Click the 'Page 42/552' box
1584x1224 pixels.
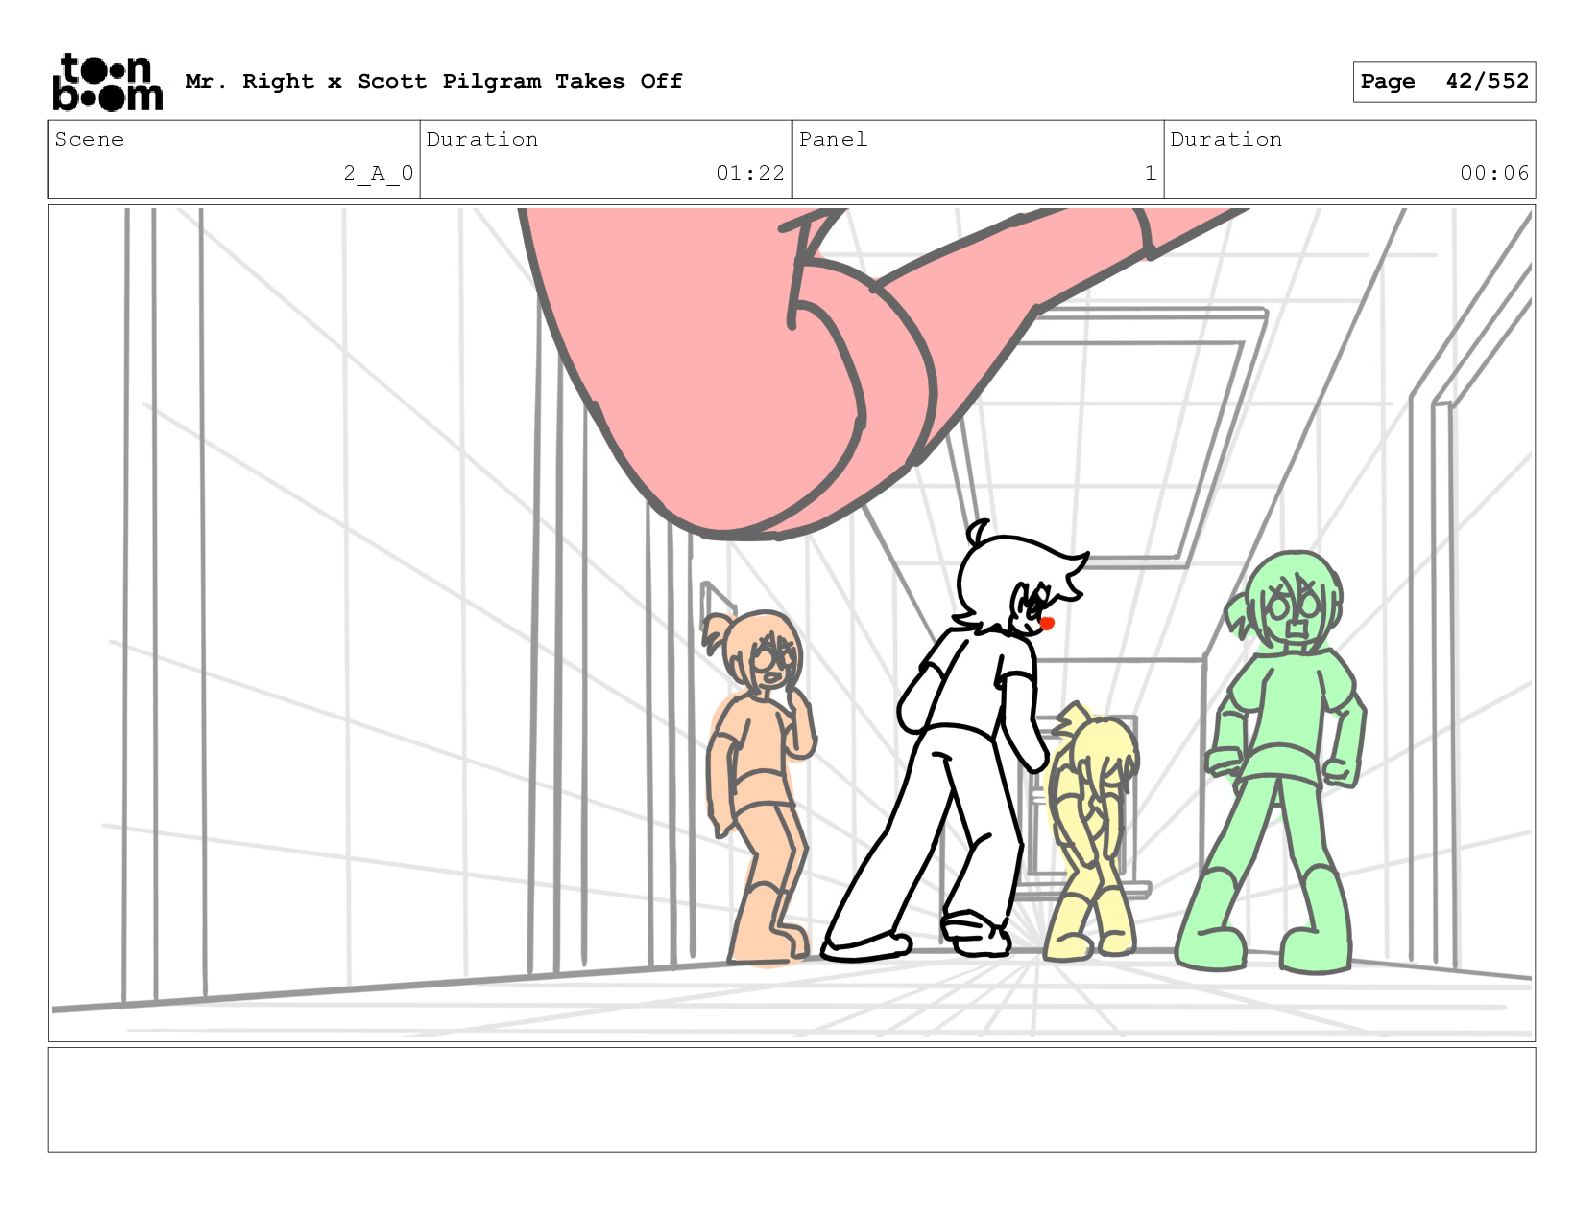(1444, 82)
